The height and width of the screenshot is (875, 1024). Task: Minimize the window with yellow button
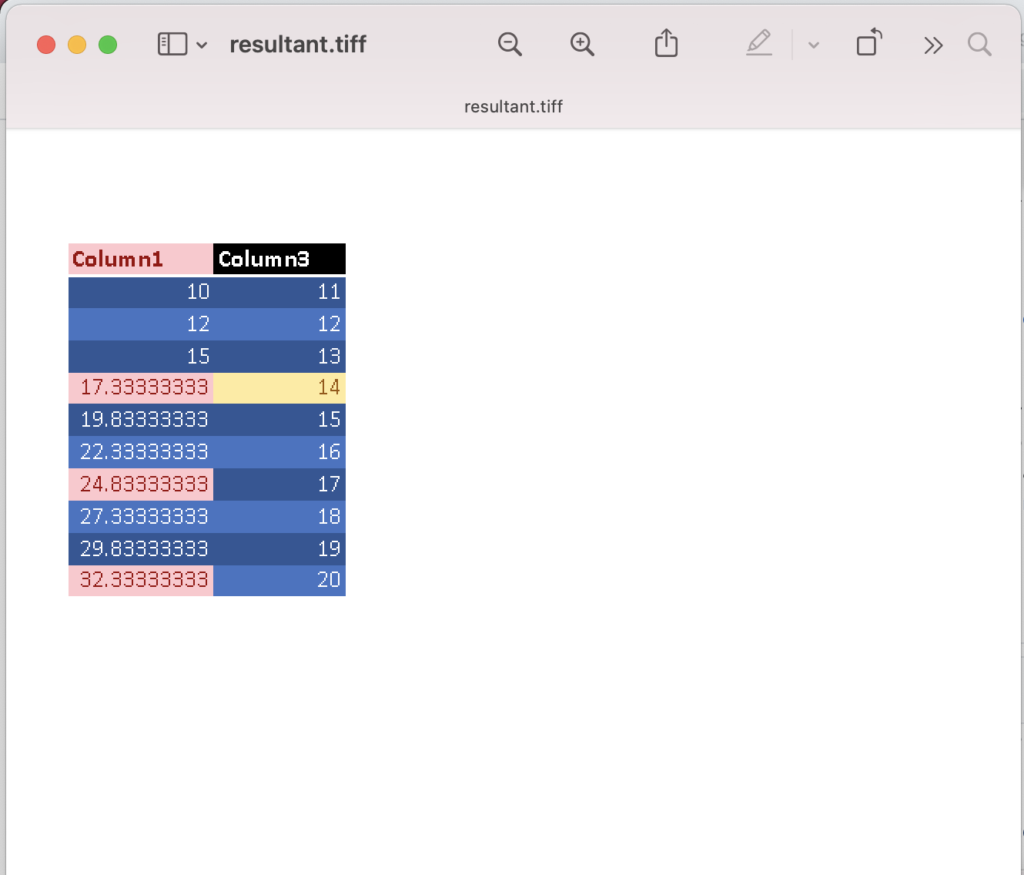(77, 44)
